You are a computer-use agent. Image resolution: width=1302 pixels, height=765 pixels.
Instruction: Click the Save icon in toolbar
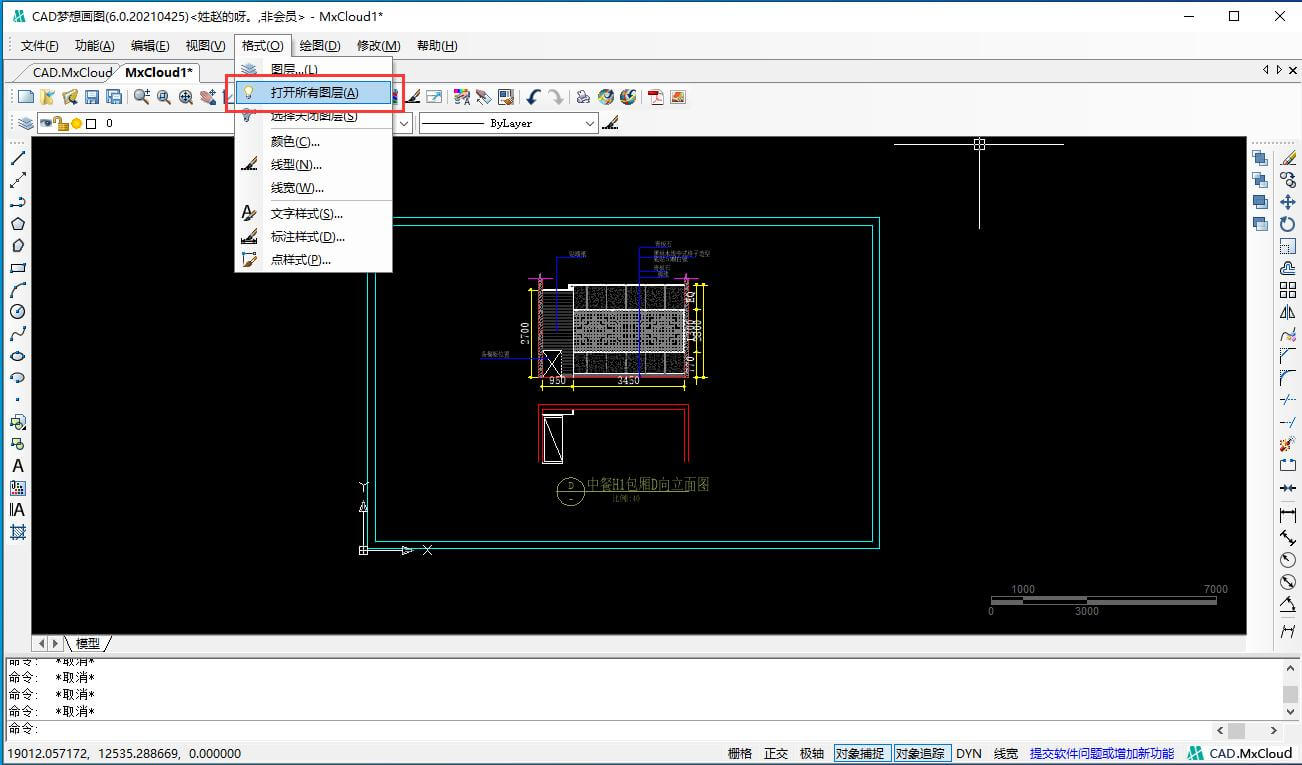(92, 97)
